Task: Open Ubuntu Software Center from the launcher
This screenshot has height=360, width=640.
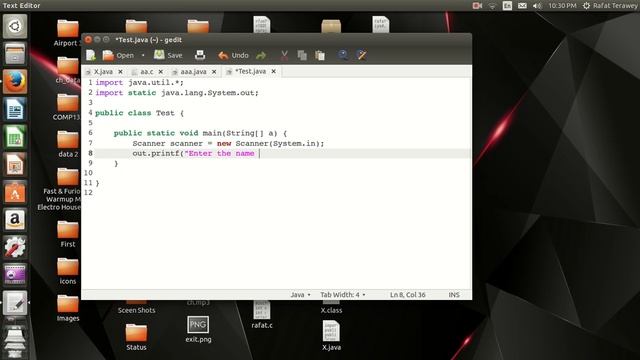Action: click(x=15, y=193)
